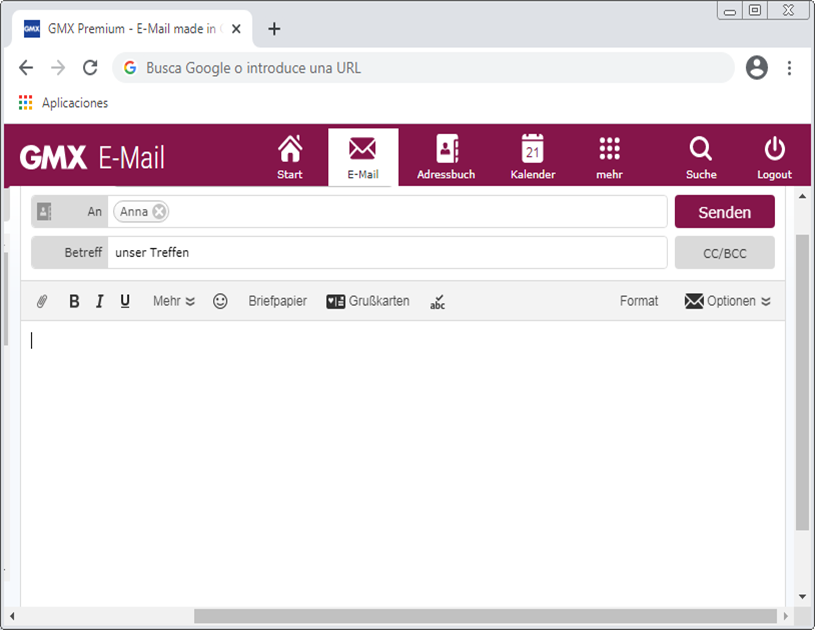Open address book icon beside An field
815x630 pixels.
44,212
